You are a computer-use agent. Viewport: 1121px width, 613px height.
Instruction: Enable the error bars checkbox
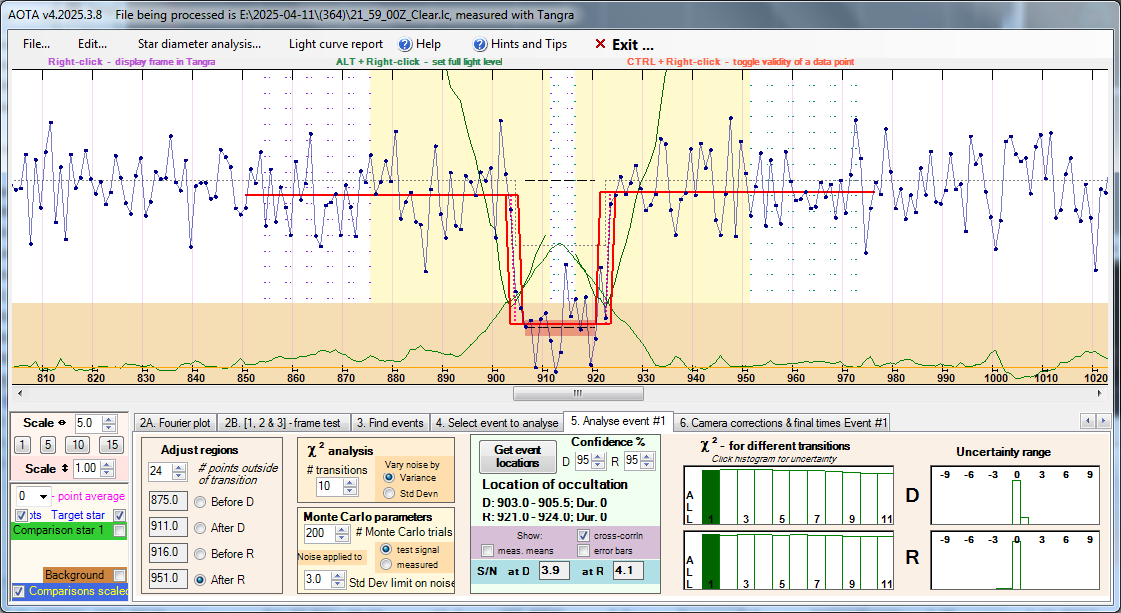click(x=584, y=551)
